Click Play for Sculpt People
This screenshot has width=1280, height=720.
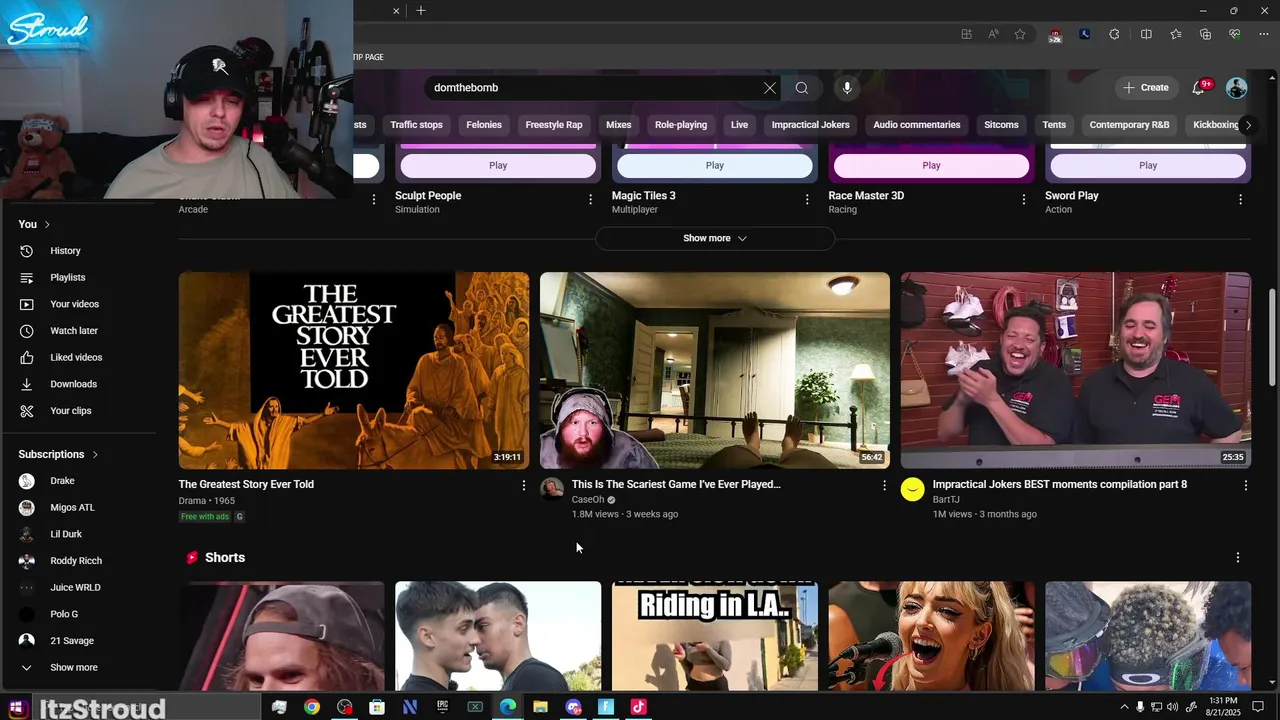[498, 165]
